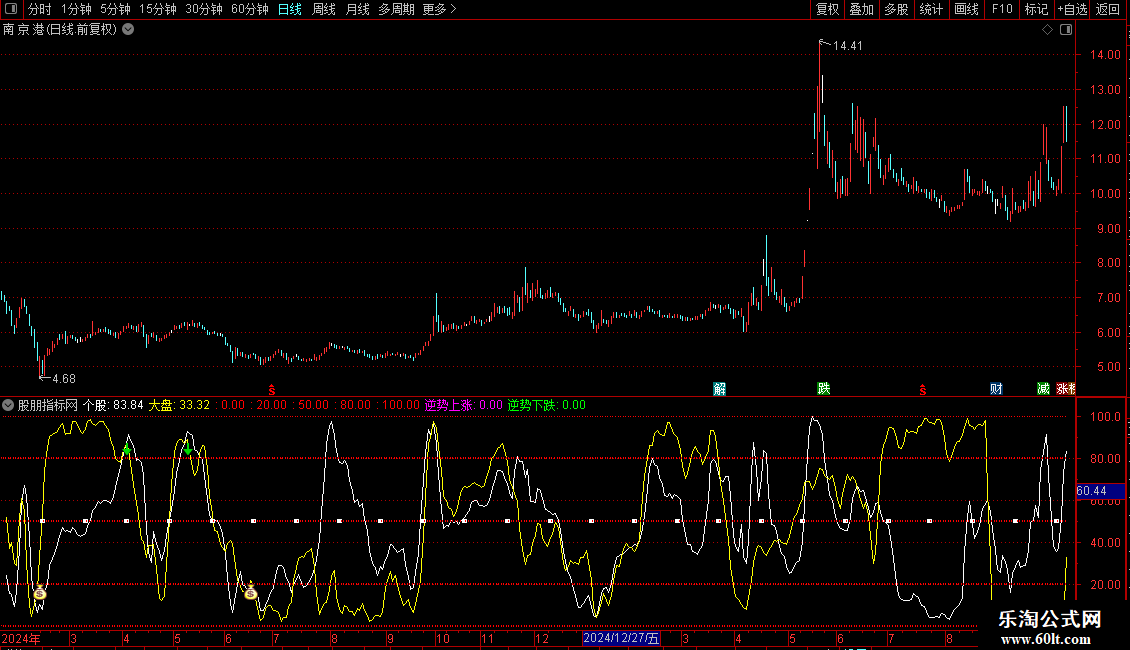Click the 统计 statistics button
Screen dimensions: 1130x650
(x=931, y=9)
